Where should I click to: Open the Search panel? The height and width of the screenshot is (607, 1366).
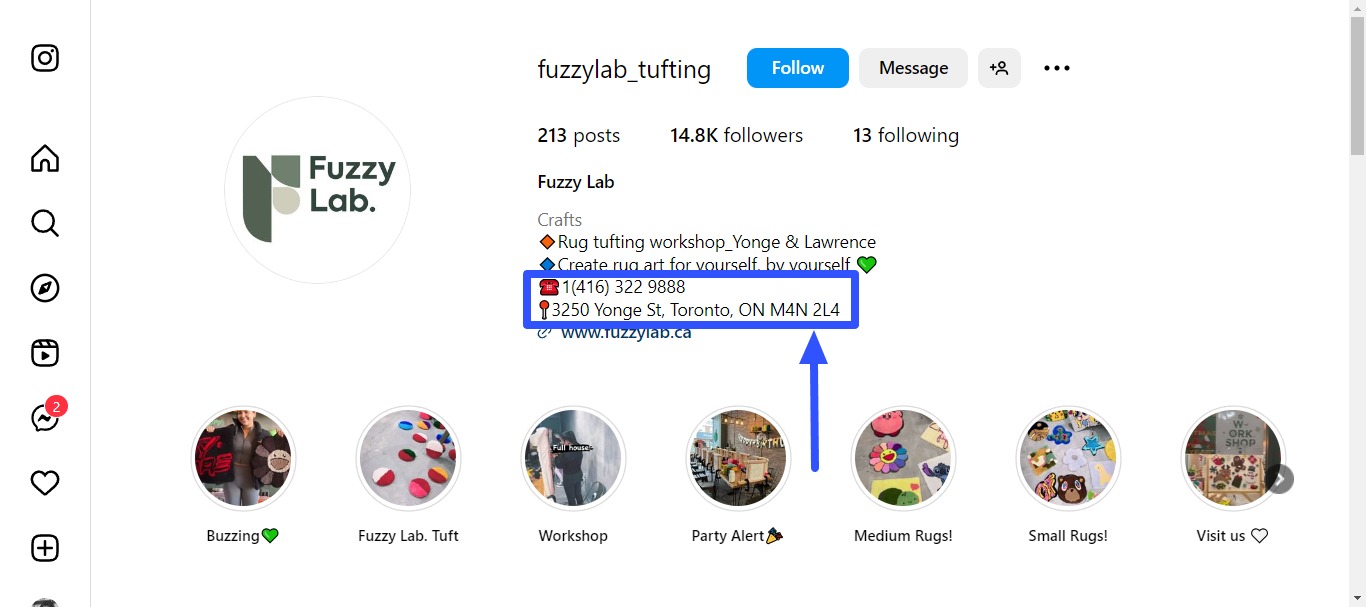click(44, 223)
